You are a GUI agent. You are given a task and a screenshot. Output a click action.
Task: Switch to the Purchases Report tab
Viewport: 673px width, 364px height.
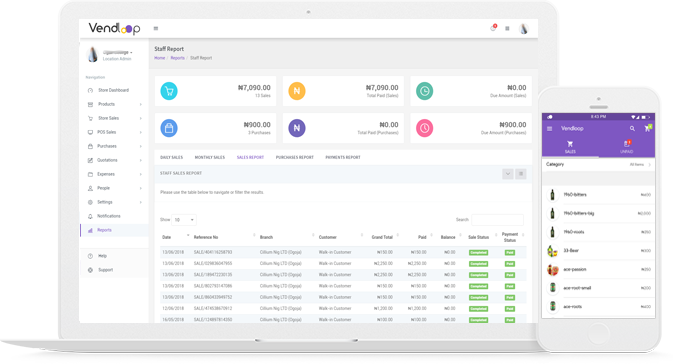tap(294, 158)
